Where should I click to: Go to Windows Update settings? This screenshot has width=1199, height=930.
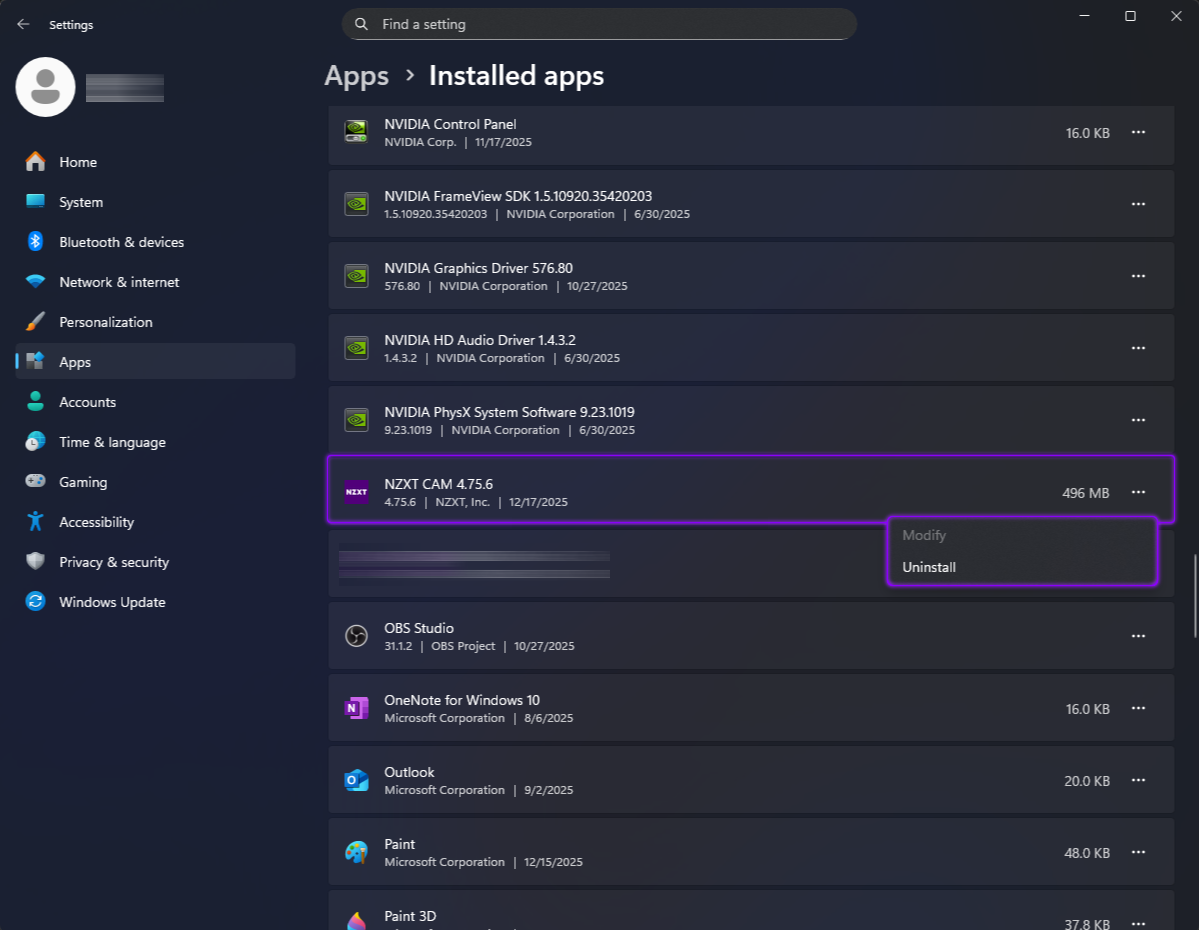pos(112,602)
